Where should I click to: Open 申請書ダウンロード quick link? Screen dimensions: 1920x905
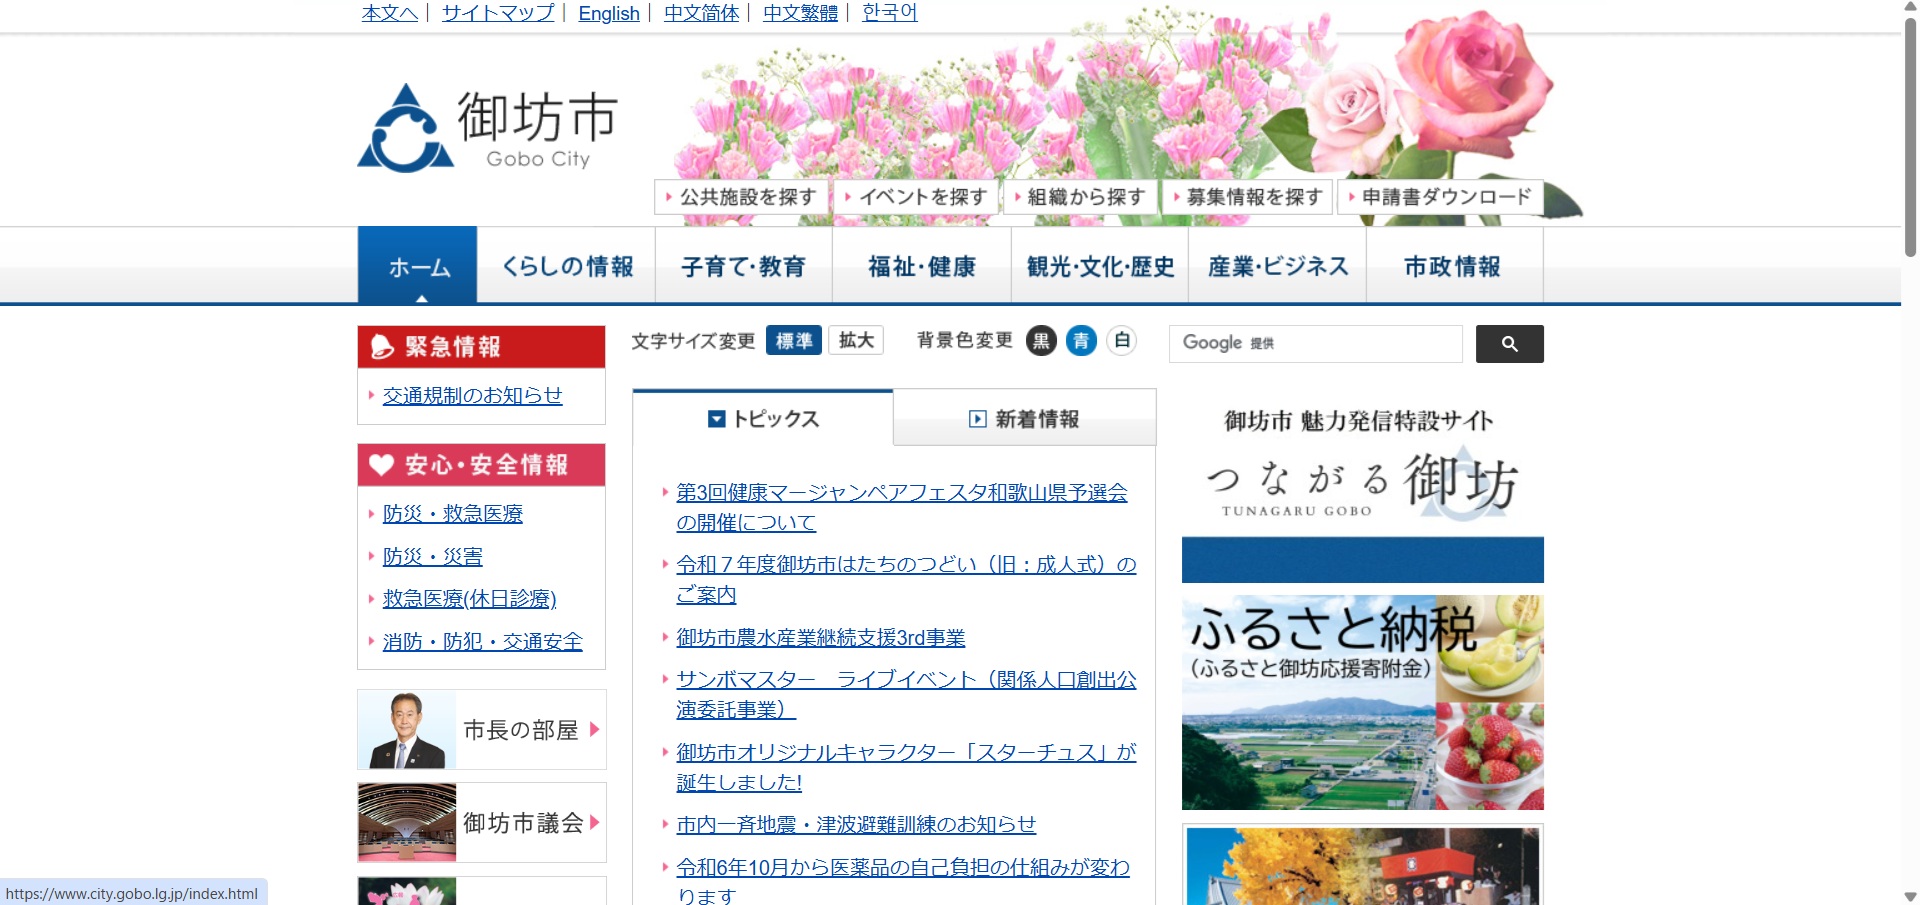click(x=1439, y=197)
